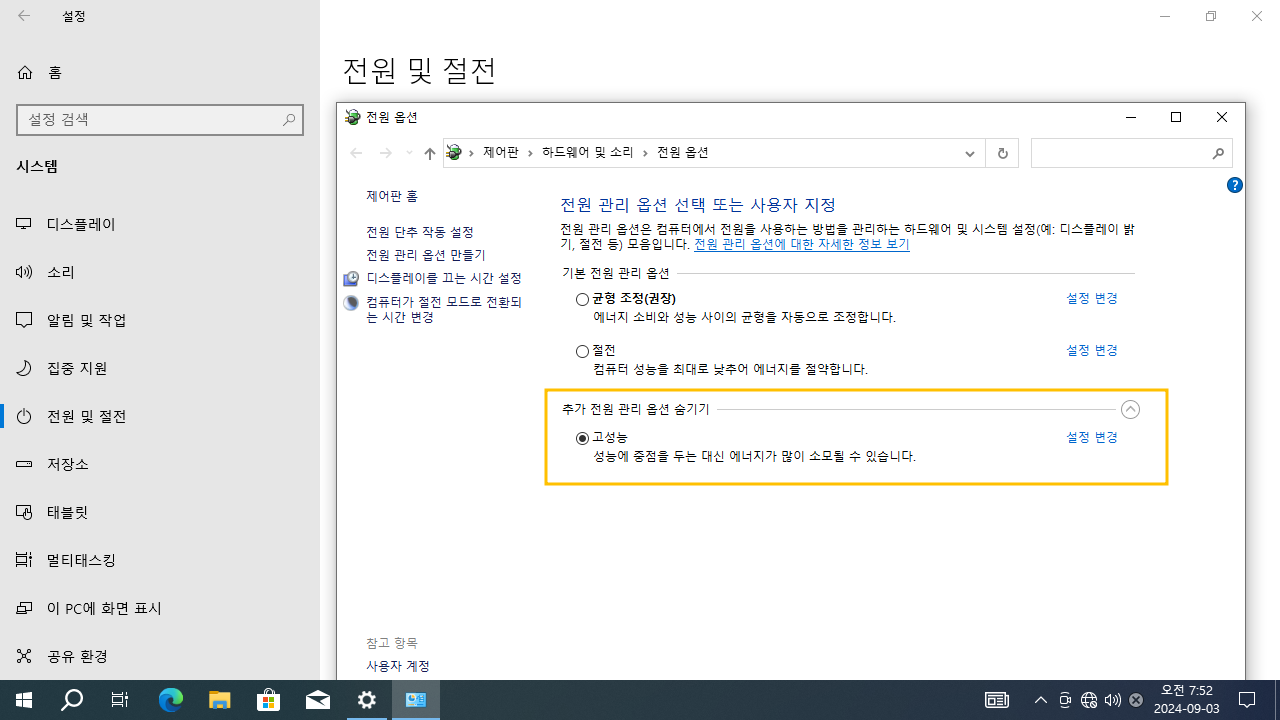
Task: Open 공유 환경 settings page
Action: pyautogui.click(x=160, y=656)
